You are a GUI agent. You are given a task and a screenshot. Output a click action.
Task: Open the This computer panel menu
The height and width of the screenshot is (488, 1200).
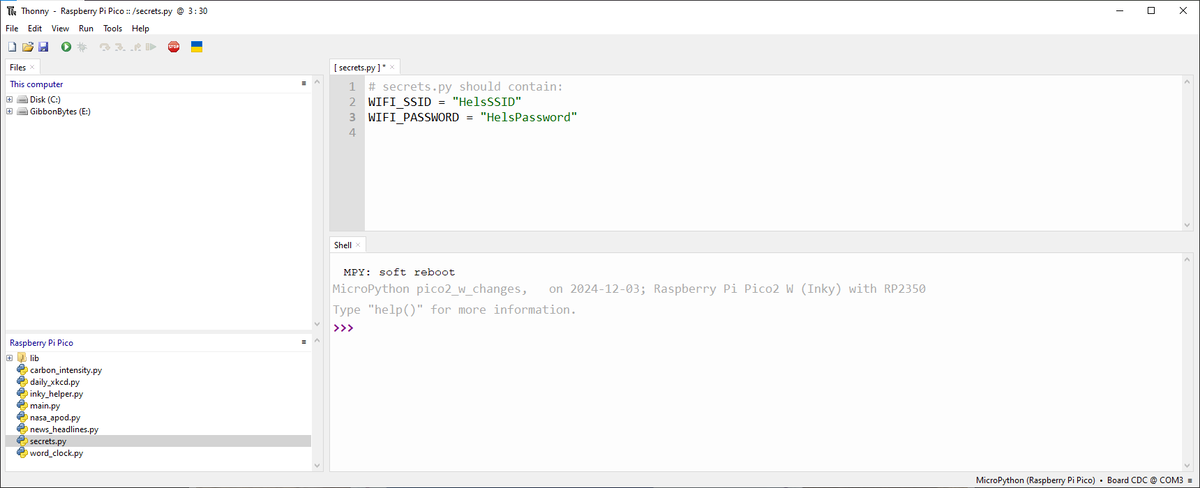304,84
